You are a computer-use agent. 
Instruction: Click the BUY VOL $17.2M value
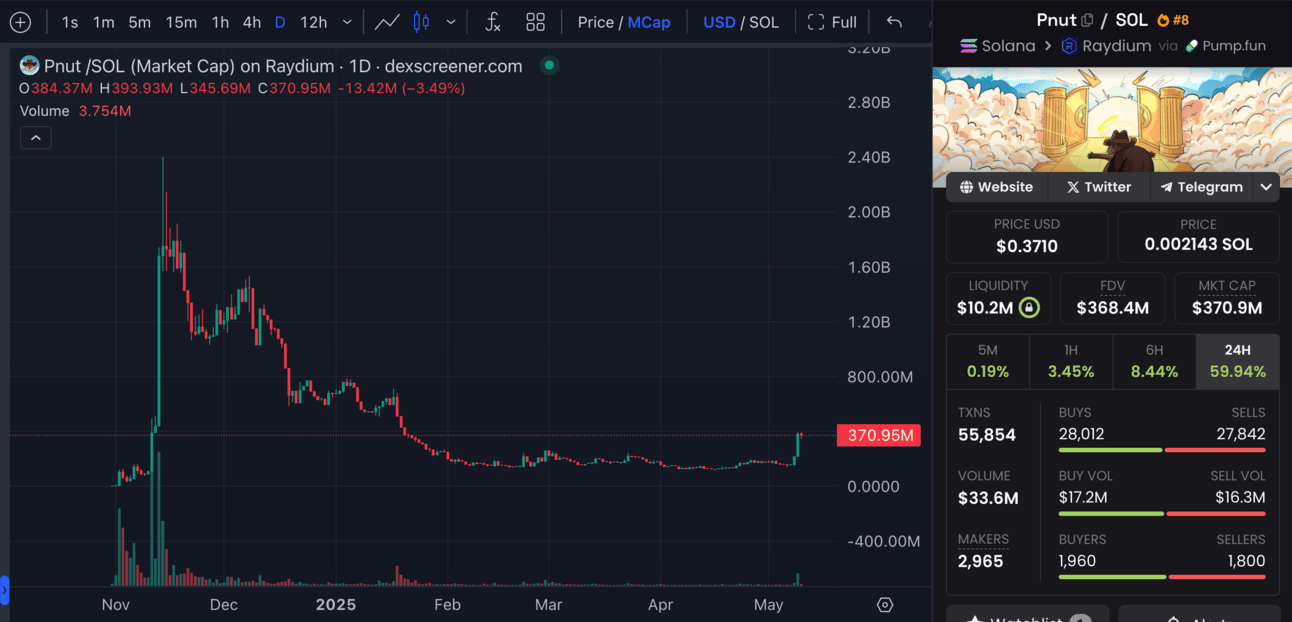[x=1083, y=497]
